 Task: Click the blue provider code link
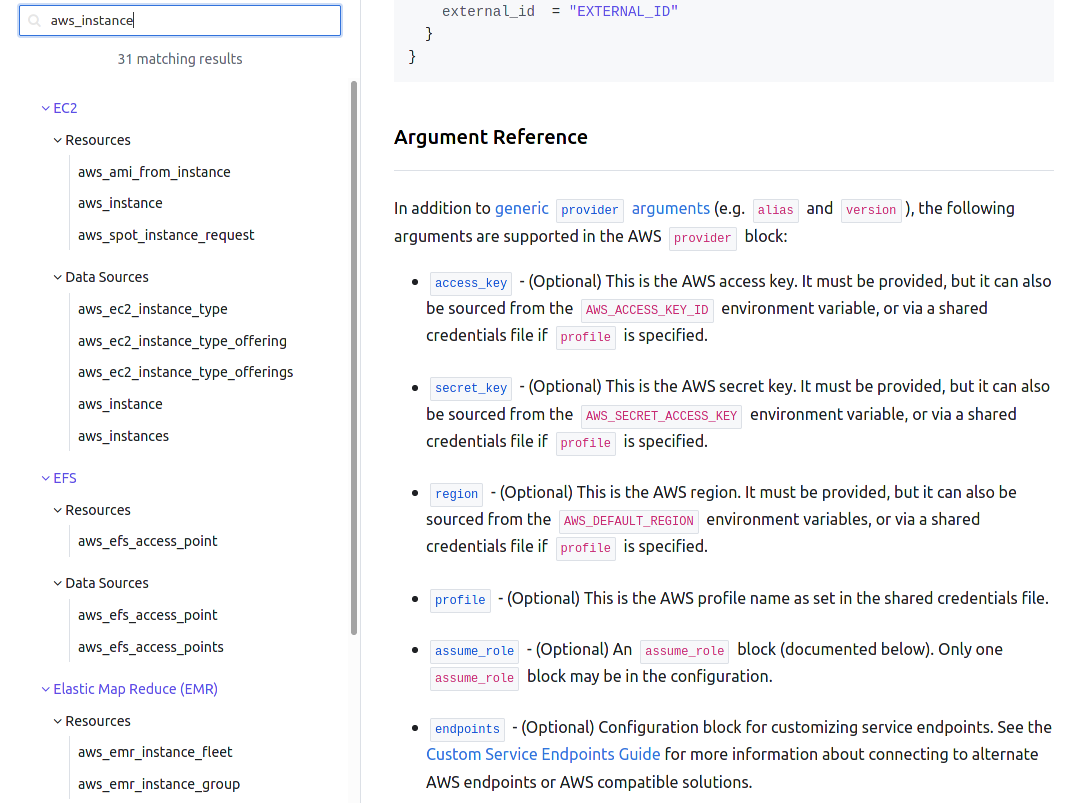[x=590, y=210]
